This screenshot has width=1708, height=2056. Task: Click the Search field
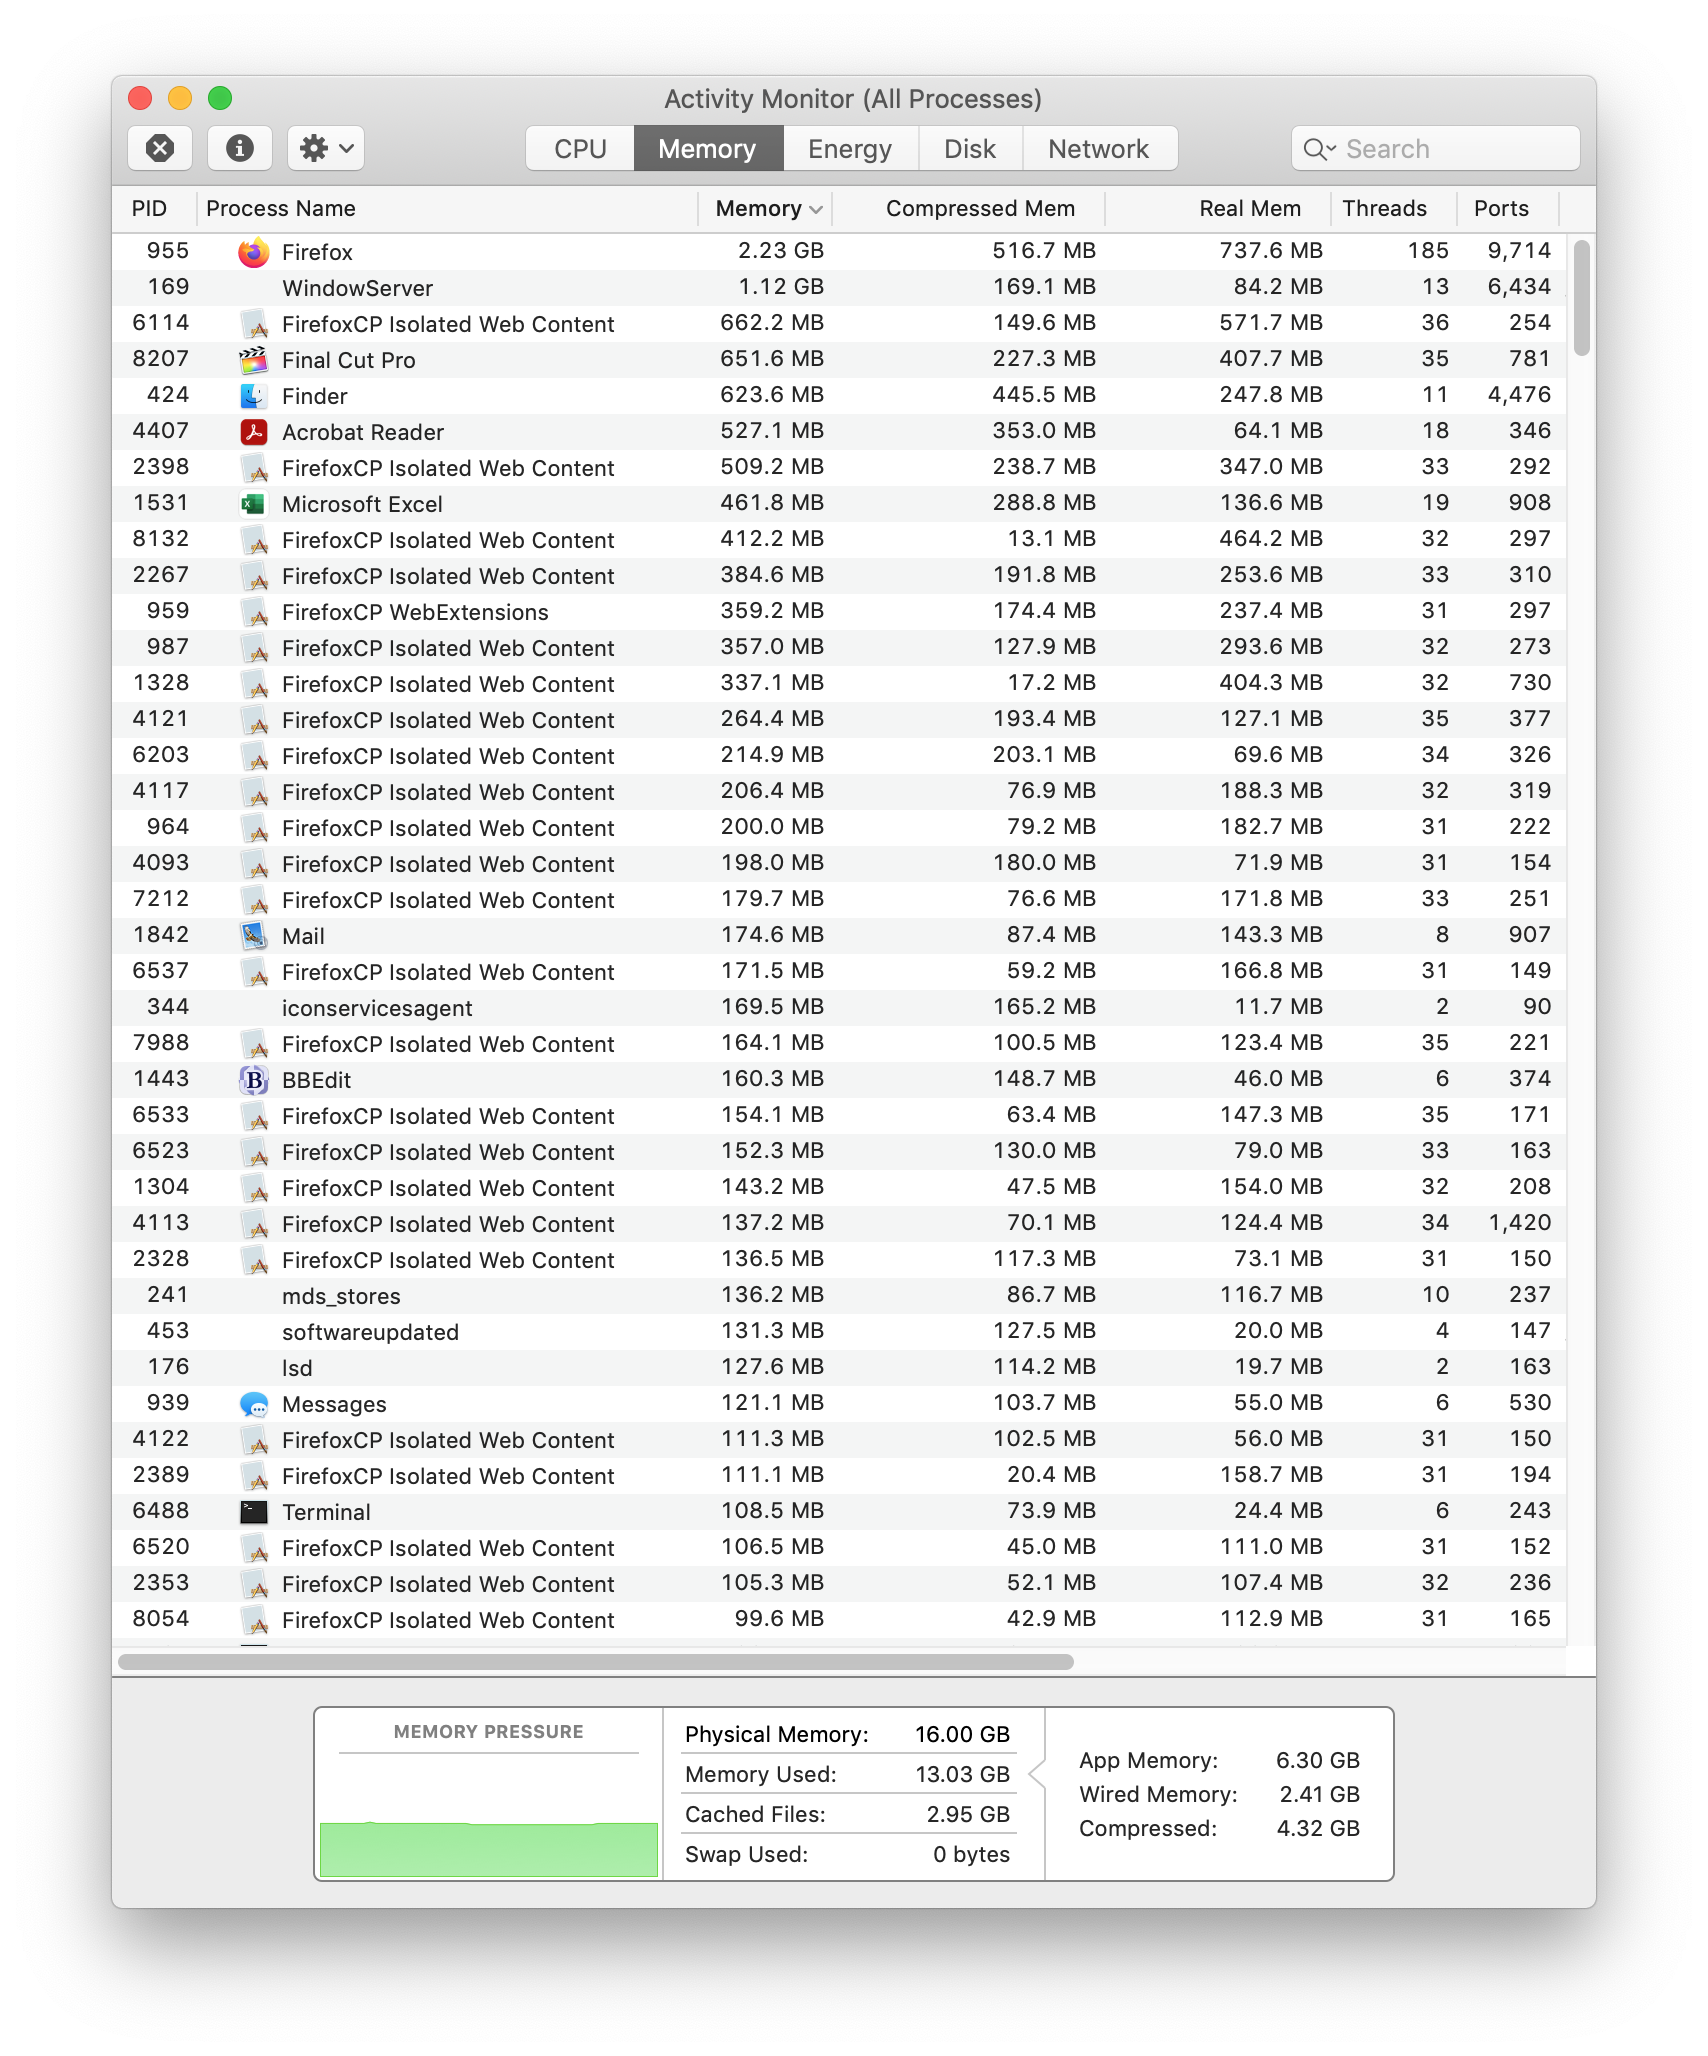pyautogui.click(x=1436, y=148)
